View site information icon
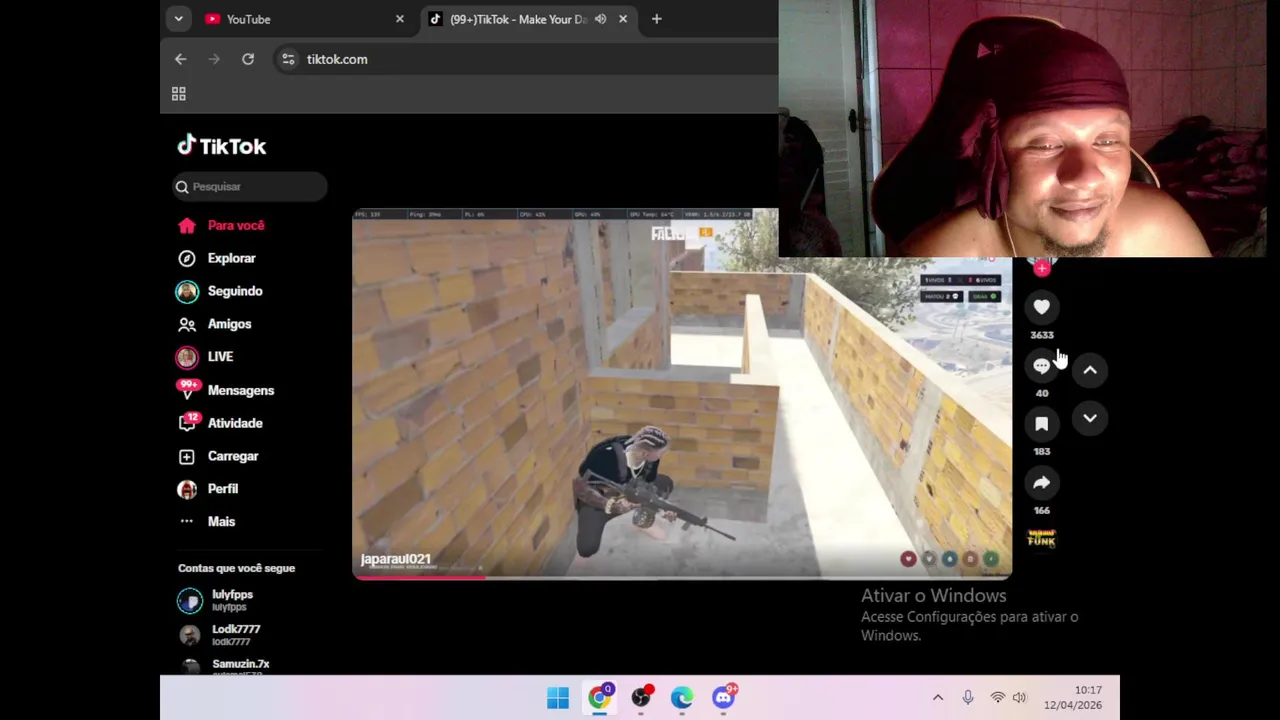This screenshot has width=1280, height=720. click(x=288, y=59)
